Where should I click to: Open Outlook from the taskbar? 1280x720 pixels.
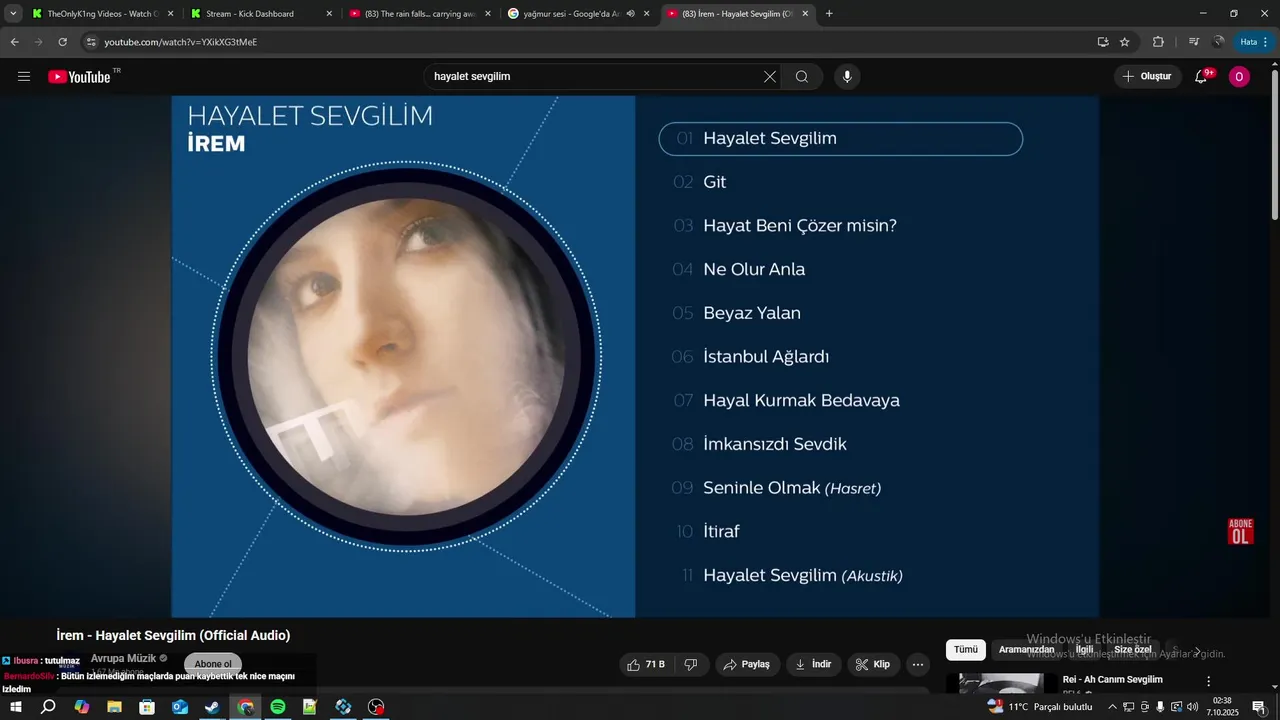pyautogui.click(x=180, y=707)
